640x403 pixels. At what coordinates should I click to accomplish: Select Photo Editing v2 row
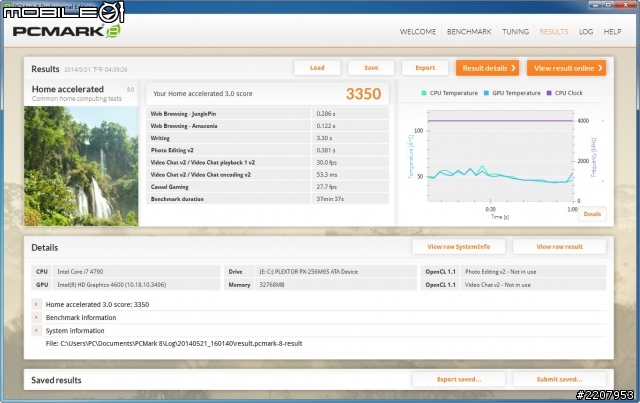267,150
